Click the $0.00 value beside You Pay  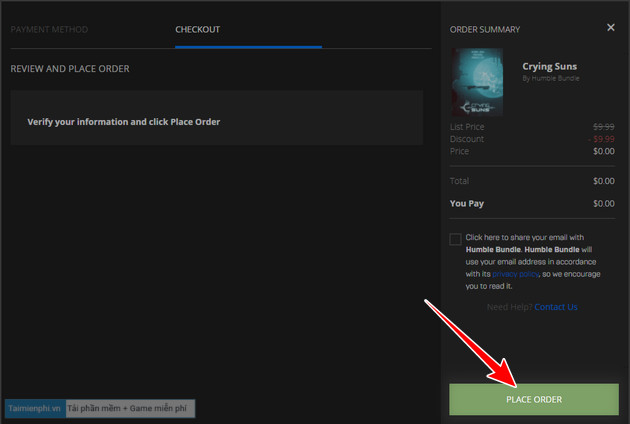(x=603, y=203)
